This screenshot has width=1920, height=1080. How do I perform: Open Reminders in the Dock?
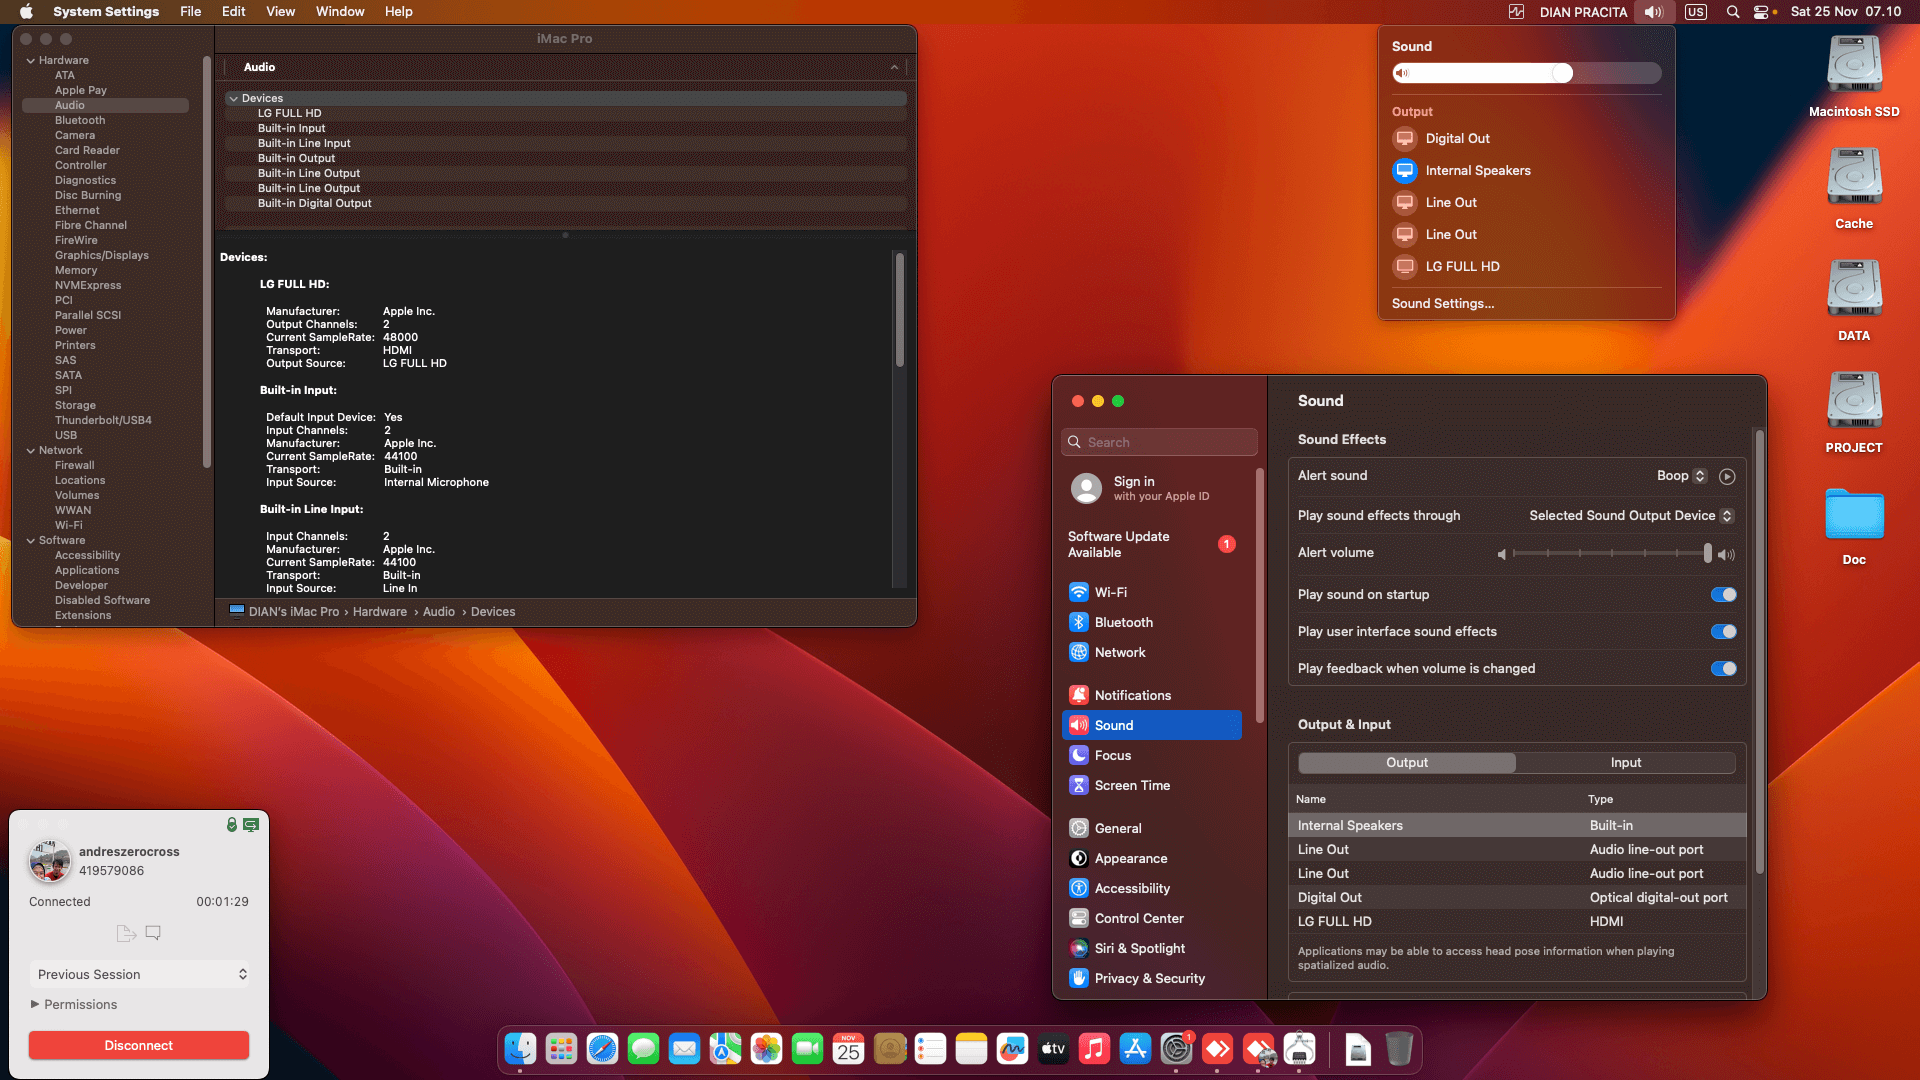click(930, 1048)
